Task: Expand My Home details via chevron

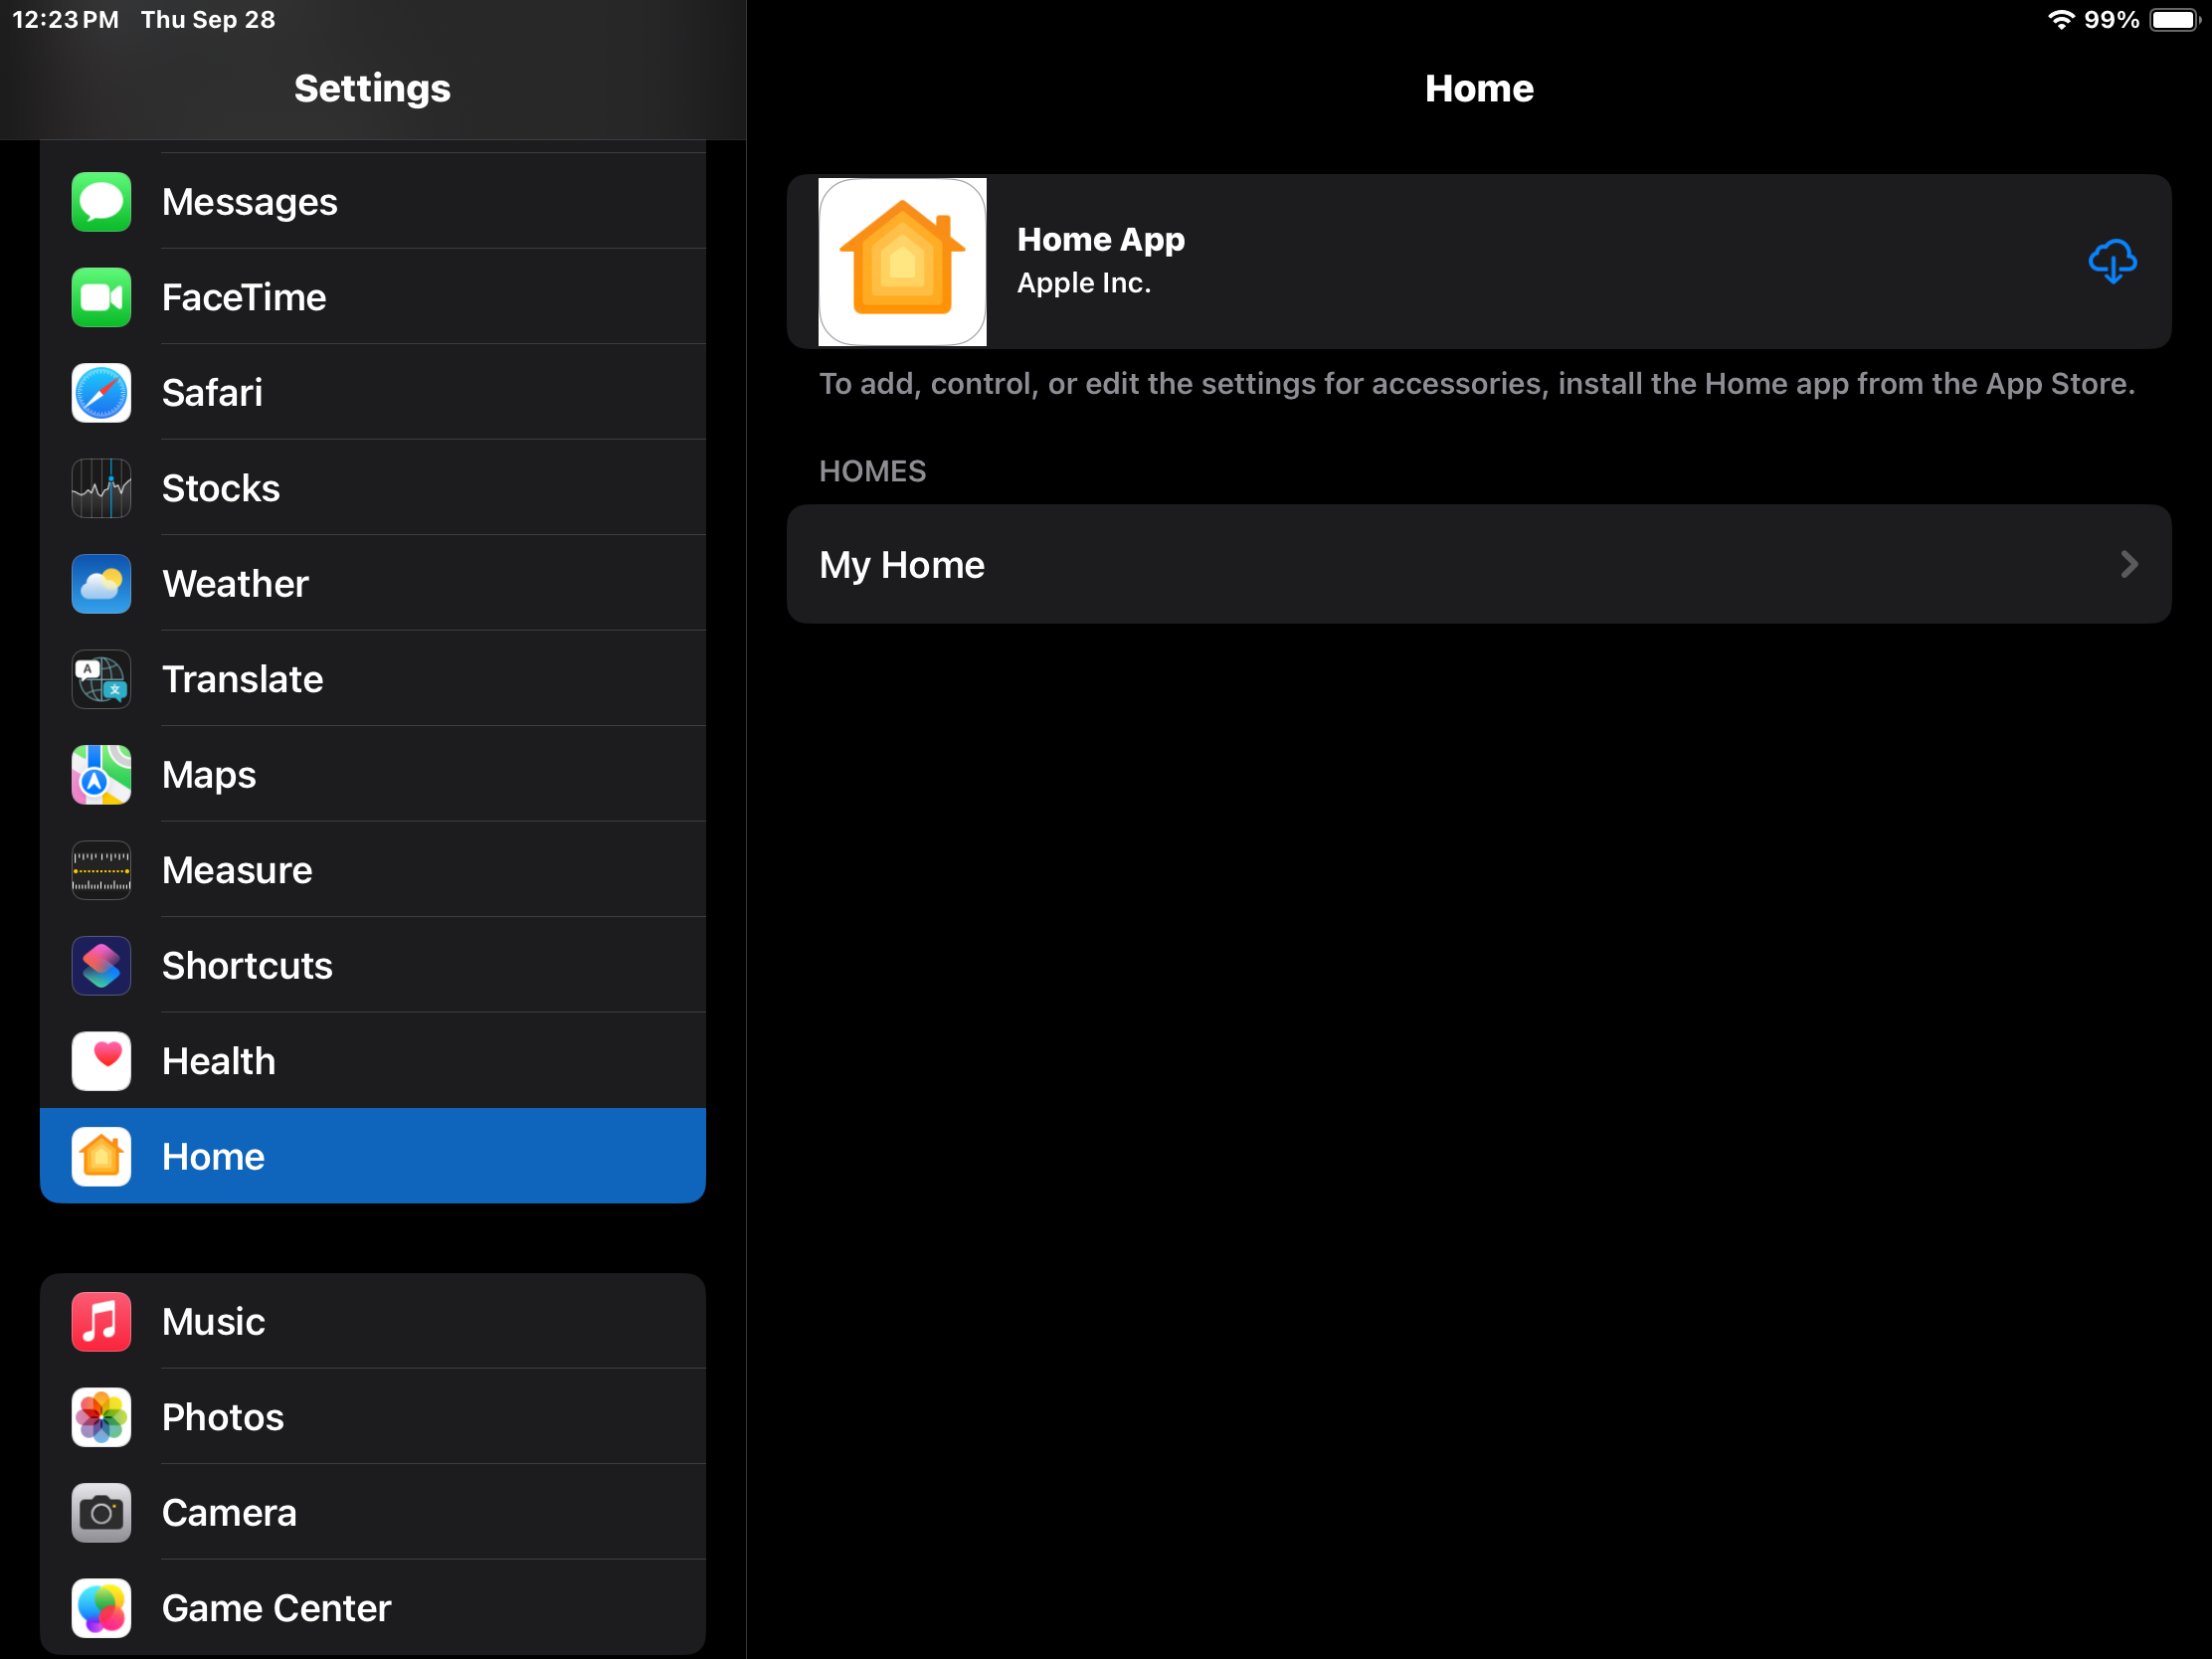Action: click(x=2128, y=564)
